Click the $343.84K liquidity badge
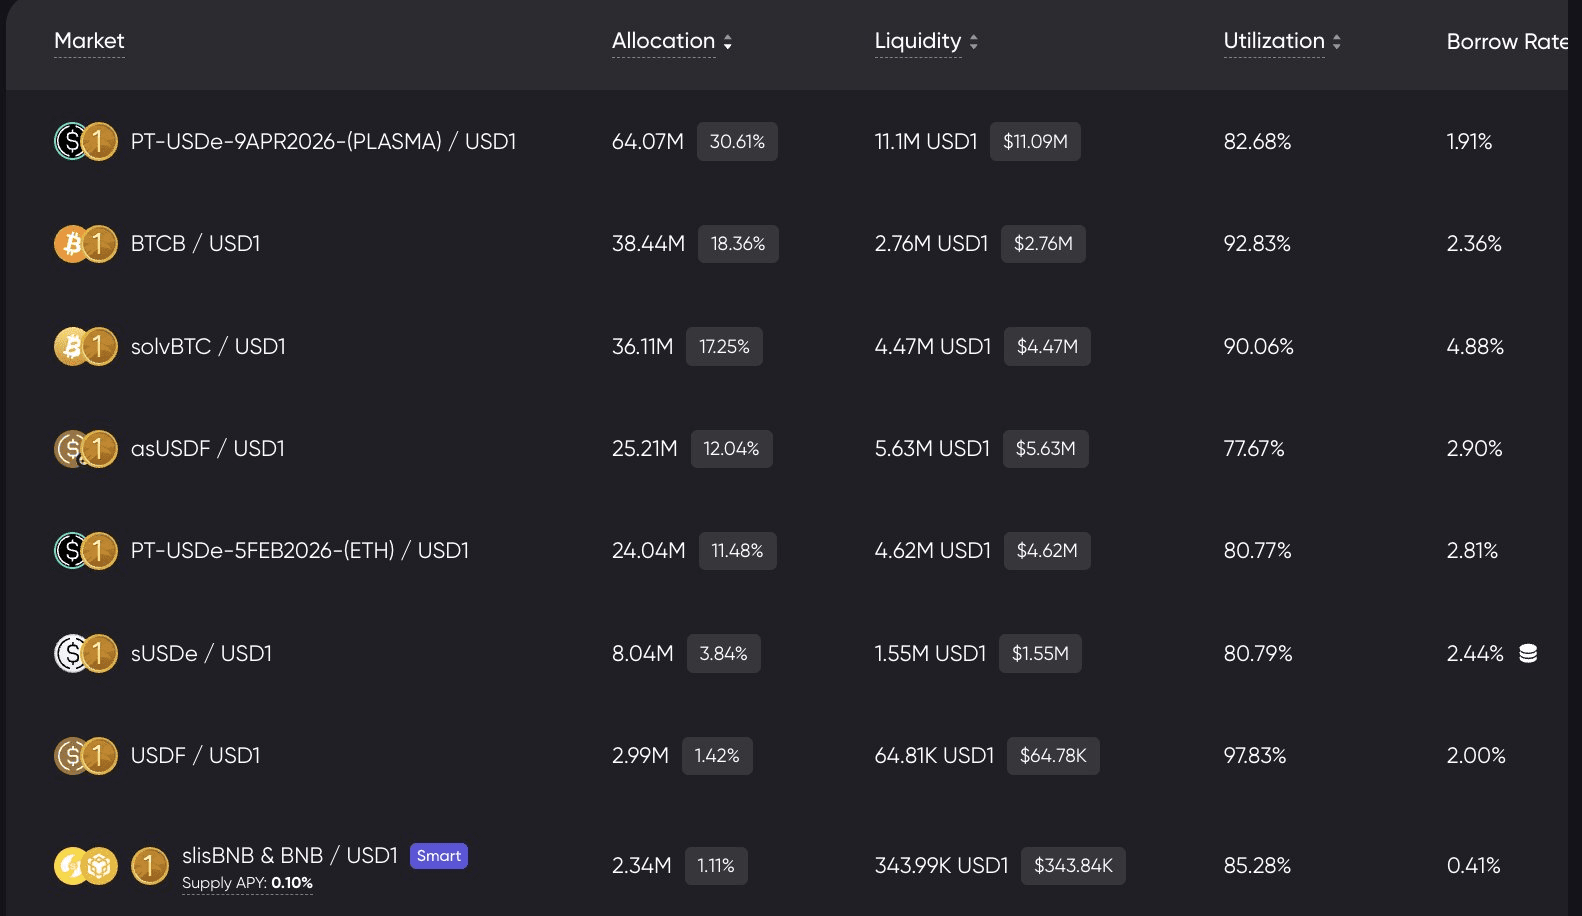Image resolution: width=1582 pixels, height=916 pixels. coord(1073,866)
